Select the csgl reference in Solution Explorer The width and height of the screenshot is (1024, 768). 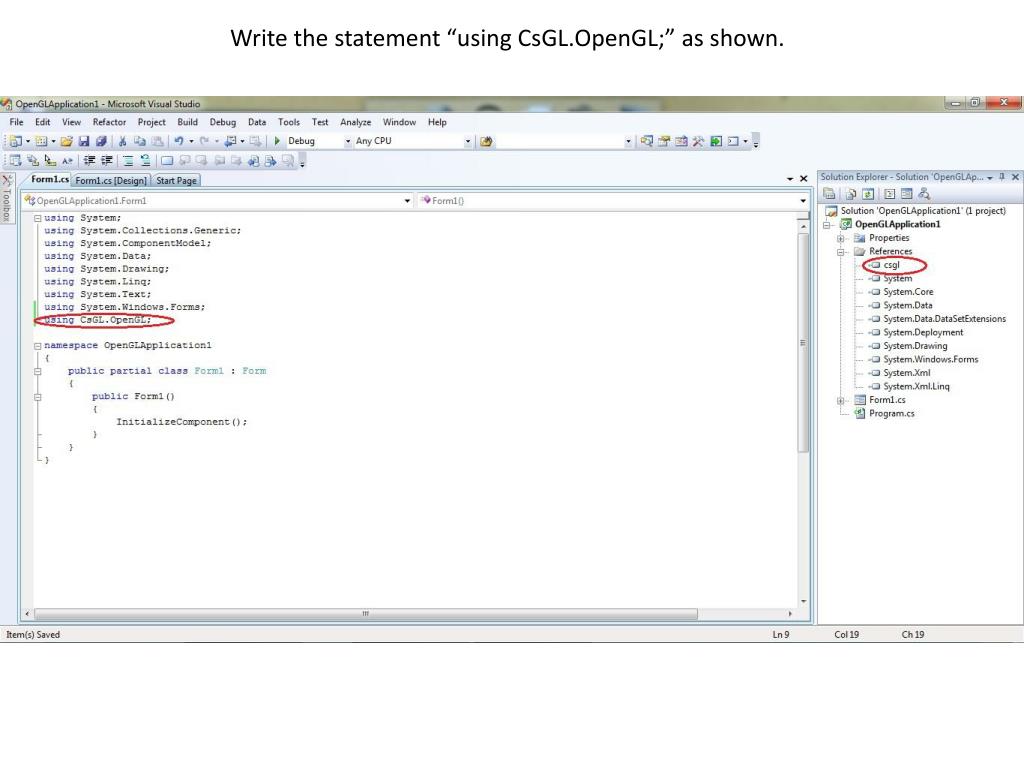click(891, 265)
